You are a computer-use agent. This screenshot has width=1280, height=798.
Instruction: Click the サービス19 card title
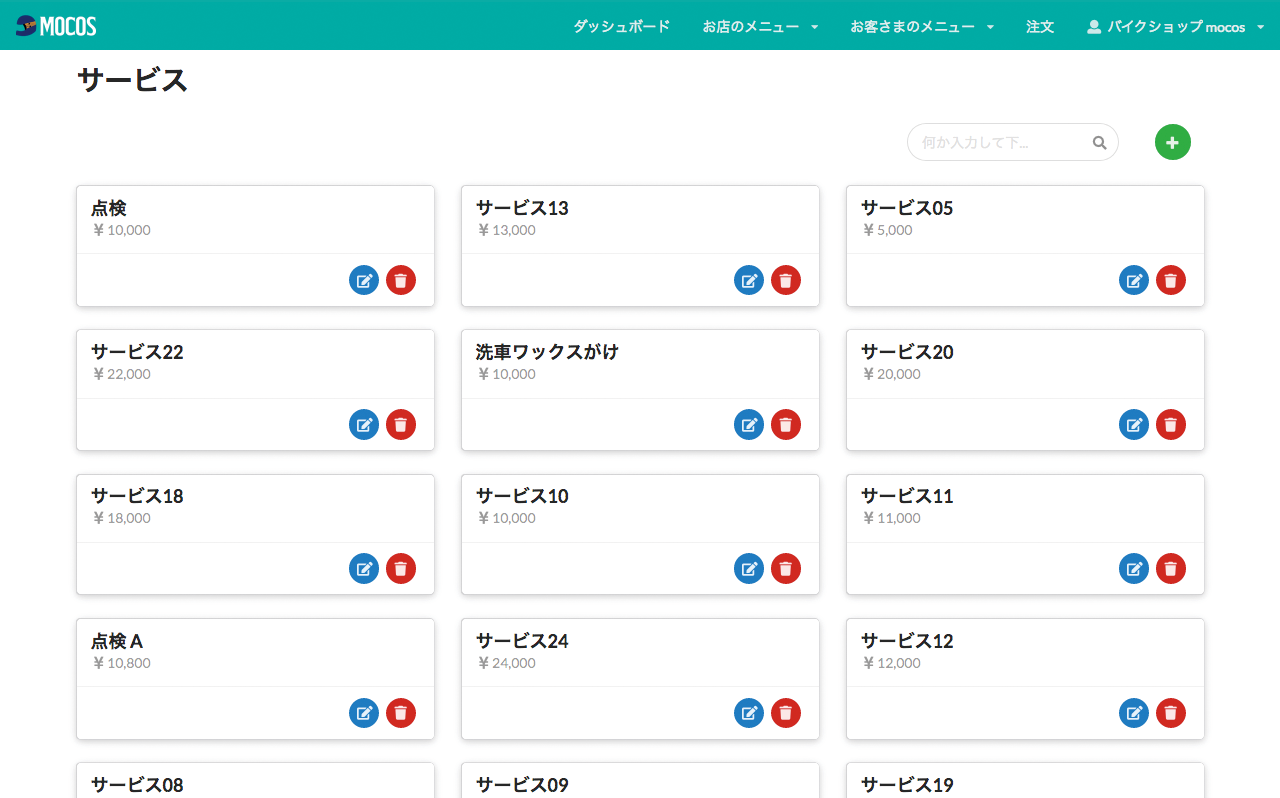click(x=907, y=785)
